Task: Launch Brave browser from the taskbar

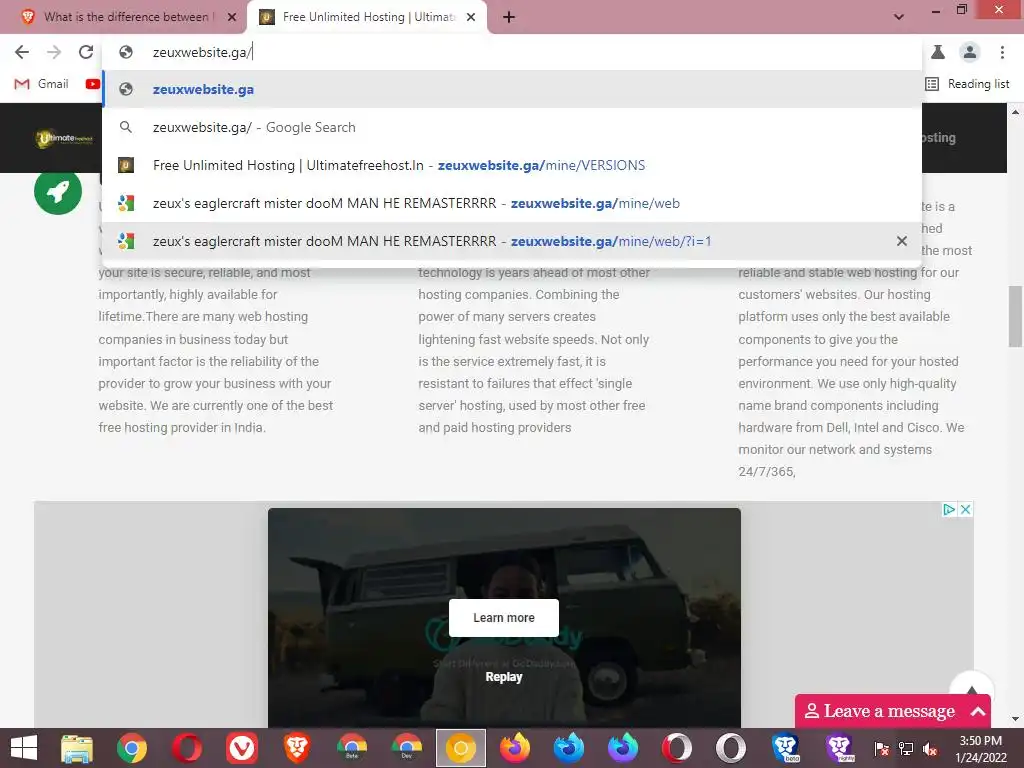Action: 296,748
